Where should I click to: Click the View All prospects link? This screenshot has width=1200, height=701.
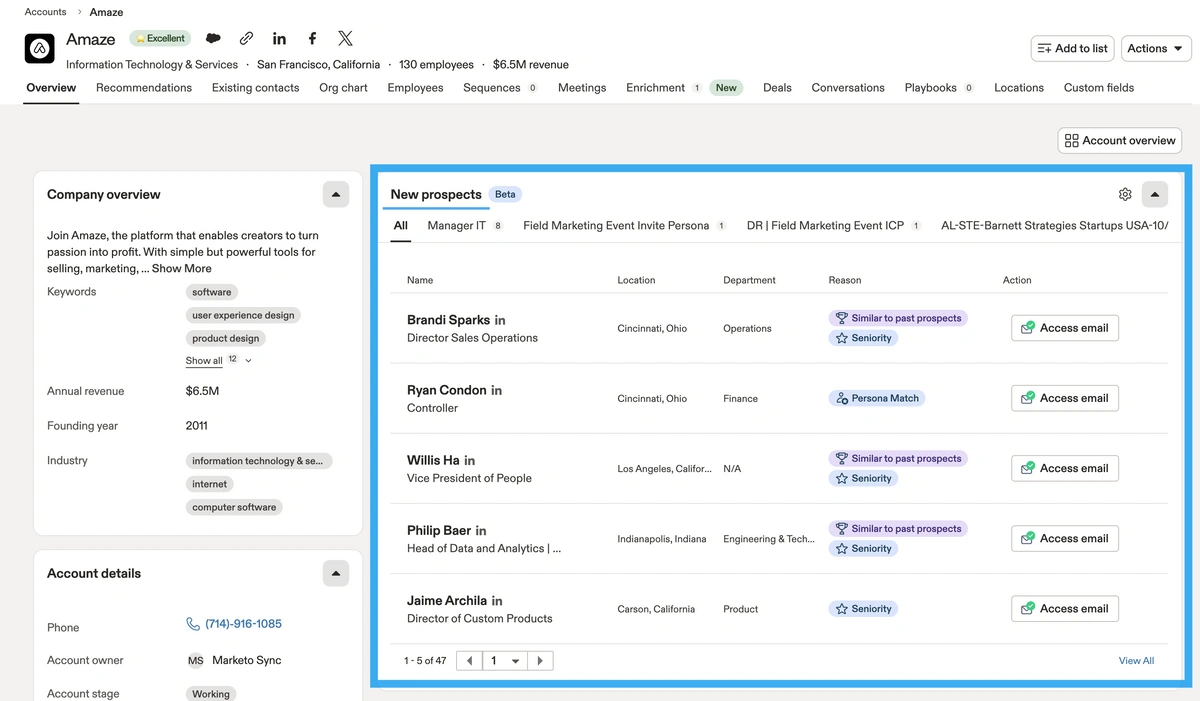pos(1136,661)
